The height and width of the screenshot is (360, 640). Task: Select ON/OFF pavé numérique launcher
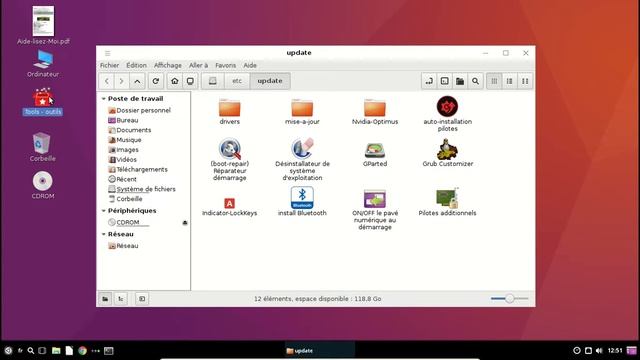375,209
